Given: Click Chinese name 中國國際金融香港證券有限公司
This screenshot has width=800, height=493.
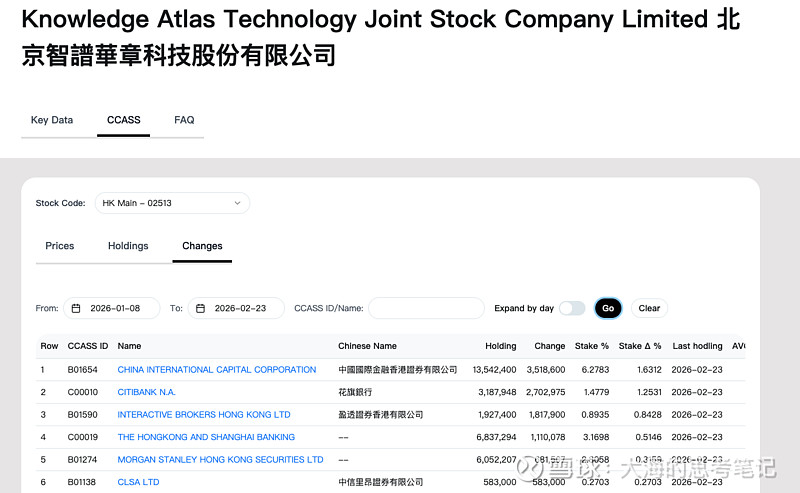Looking at the screenshot, I should coord(397,369).
